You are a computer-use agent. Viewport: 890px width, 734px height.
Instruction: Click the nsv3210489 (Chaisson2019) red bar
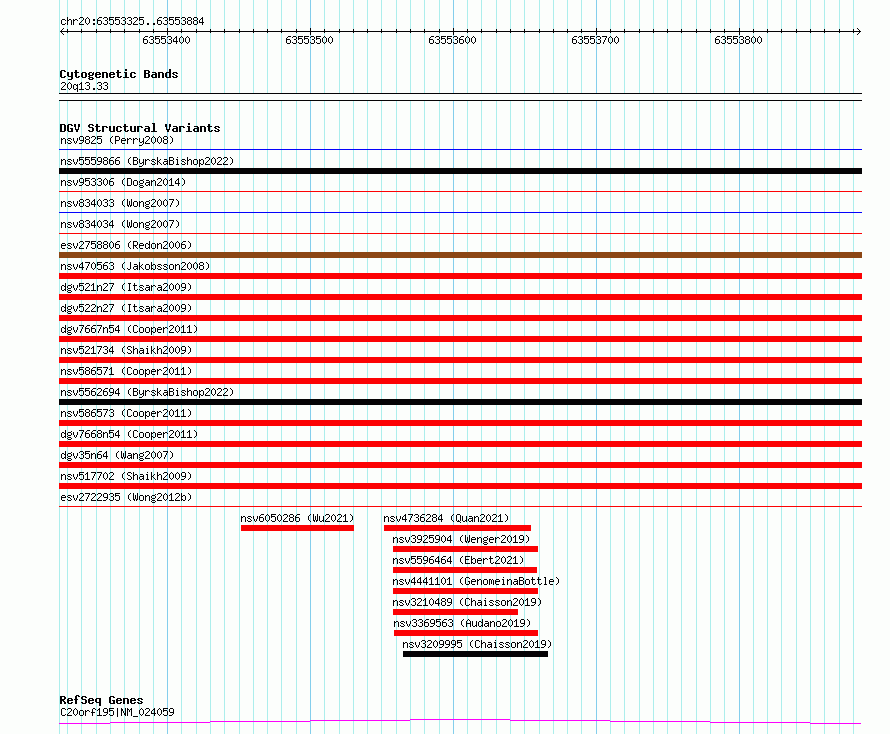(455, 613)
